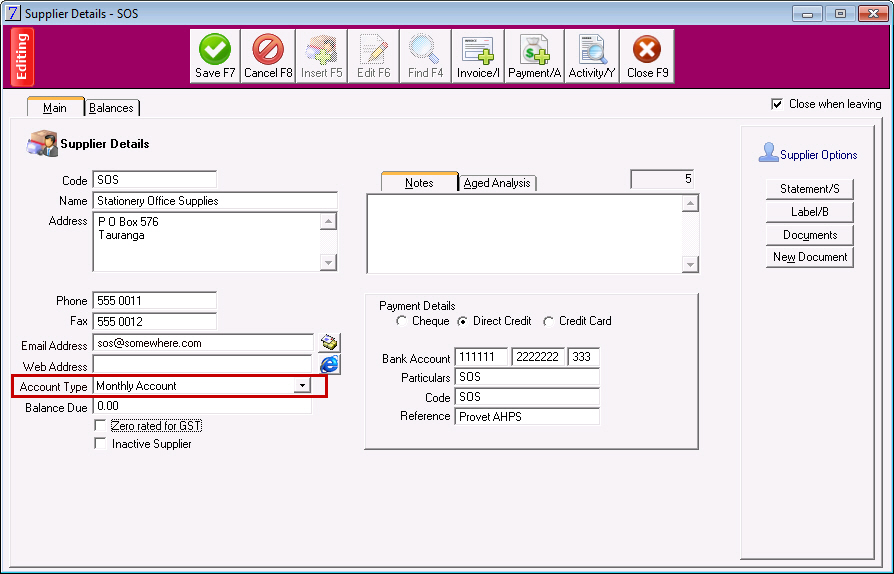This screenshot has height=574, width=894.
Task: Click Bank Account field 2222222
Action: click(x=538, y=357)
